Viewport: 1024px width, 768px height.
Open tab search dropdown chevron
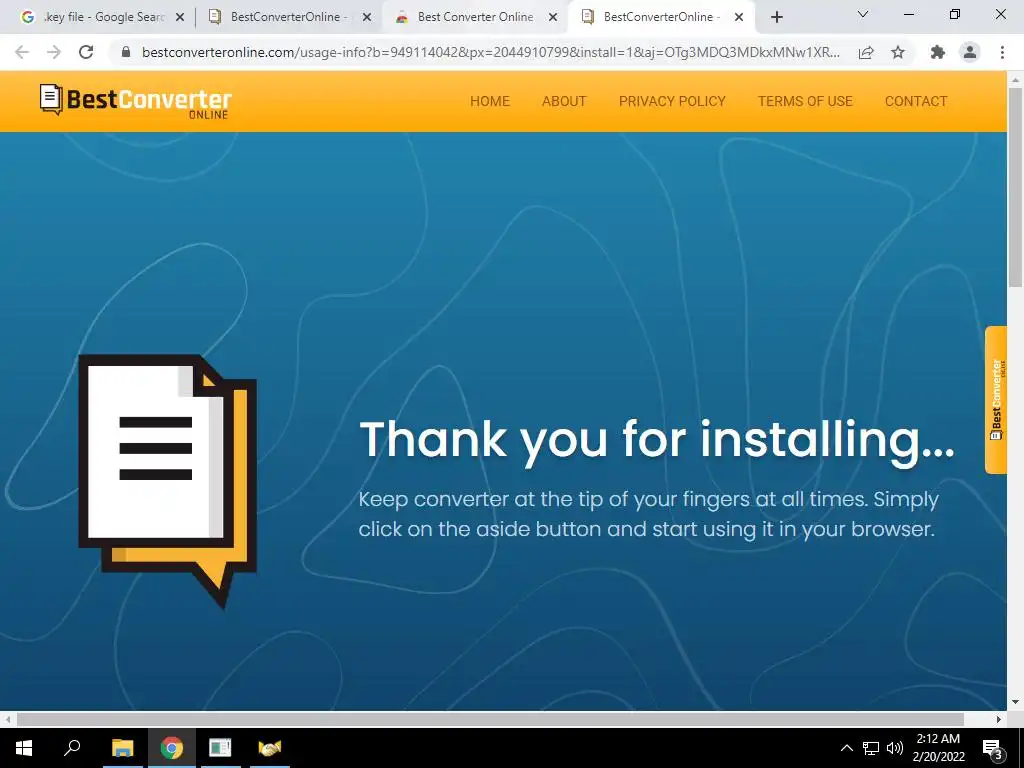(863, 14)
